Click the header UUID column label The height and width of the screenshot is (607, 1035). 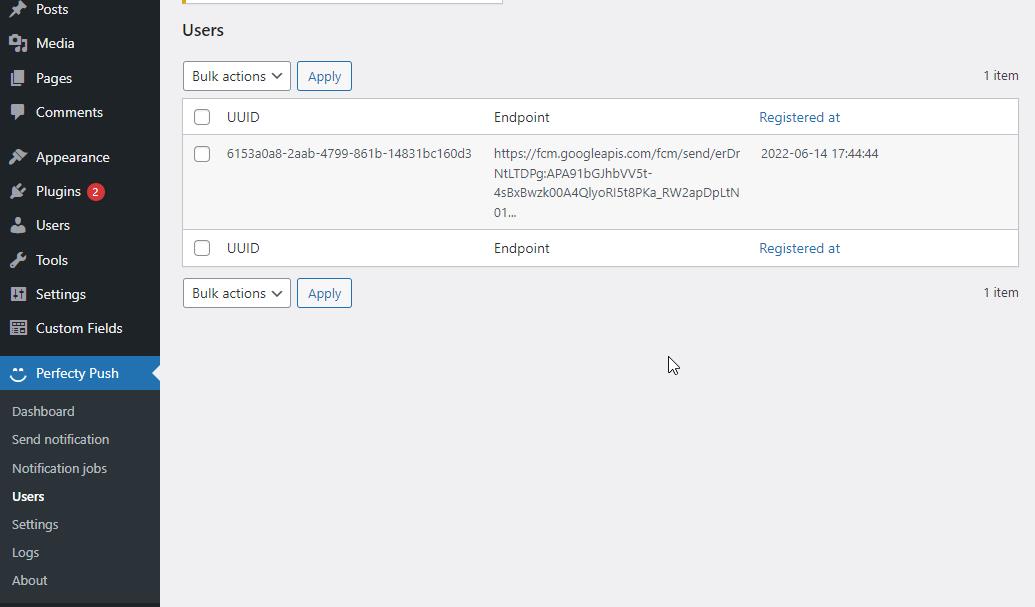coord(243,117)
